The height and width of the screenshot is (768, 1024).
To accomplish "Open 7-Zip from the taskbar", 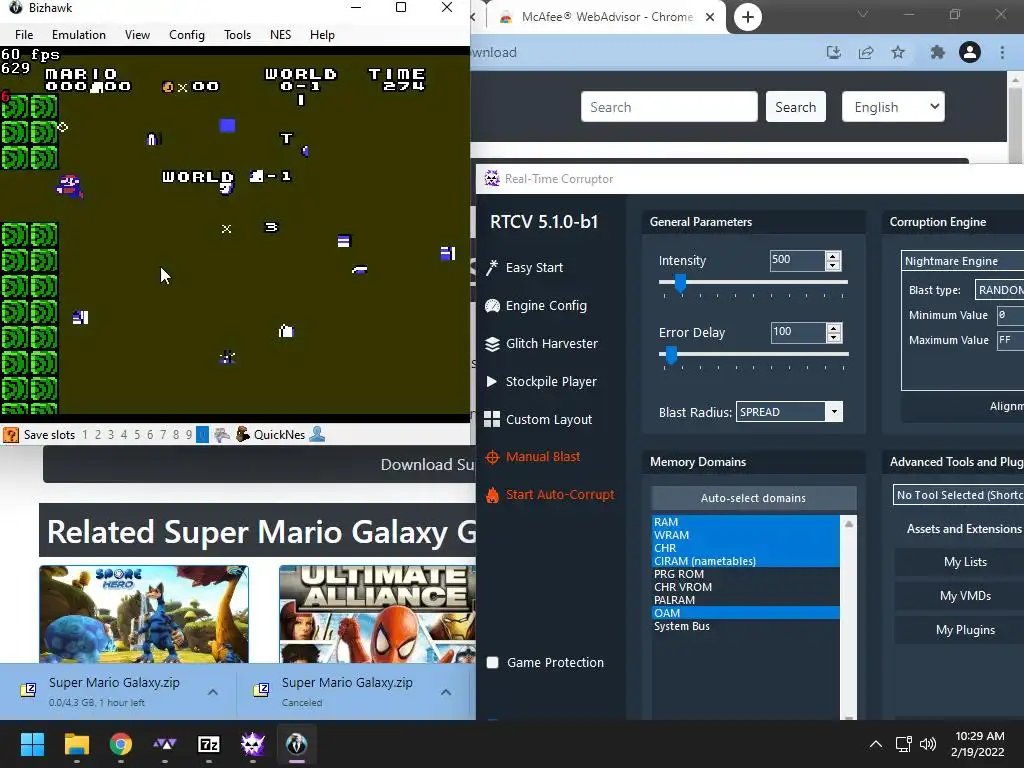I will 208,744.
